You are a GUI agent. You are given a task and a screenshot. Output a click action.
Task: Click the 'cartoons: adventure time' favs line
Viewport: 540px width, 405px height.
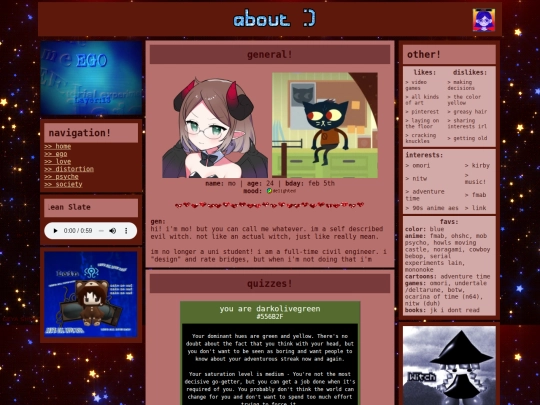tap(448, 277)
